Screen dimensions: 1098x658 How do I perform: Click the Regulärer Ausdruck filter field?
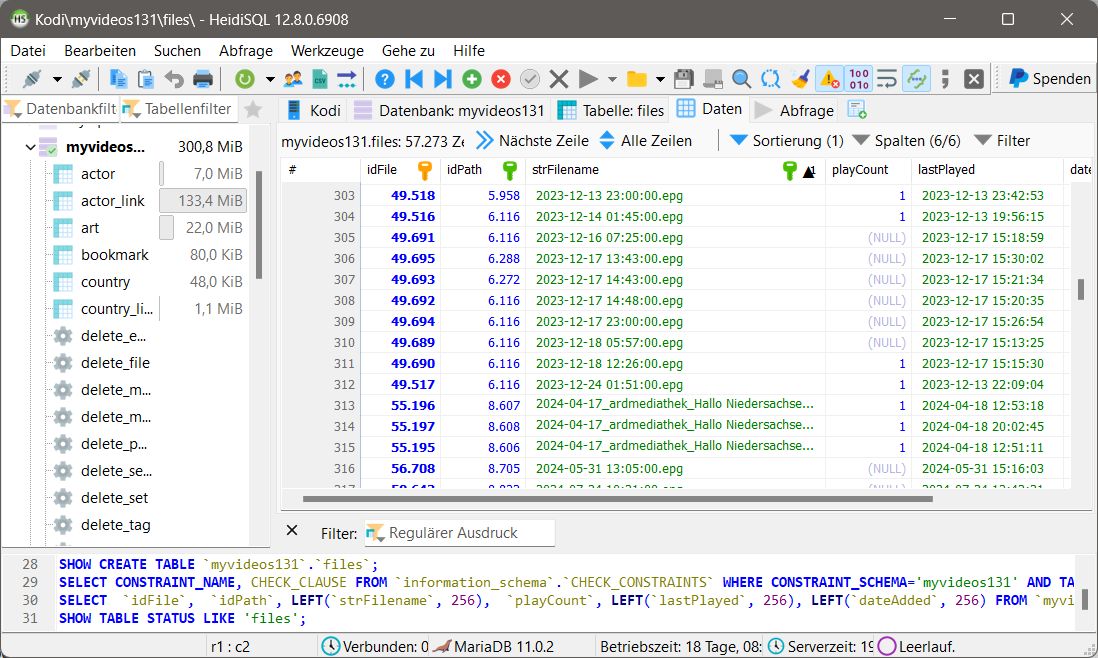[x=459, y=533]
